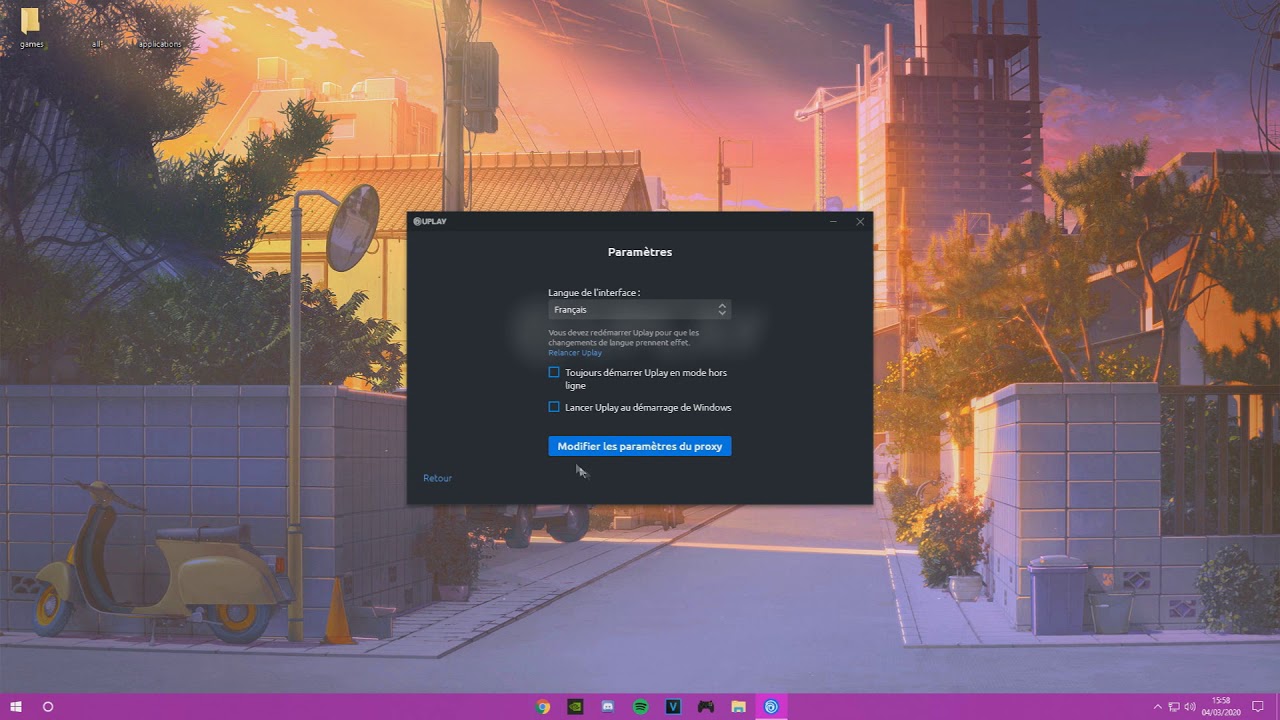The width and height of the screenshot is (1280, 720).
Task: Open the NVIDIA app in the taskbar
Action: click(x=575, y=707)
